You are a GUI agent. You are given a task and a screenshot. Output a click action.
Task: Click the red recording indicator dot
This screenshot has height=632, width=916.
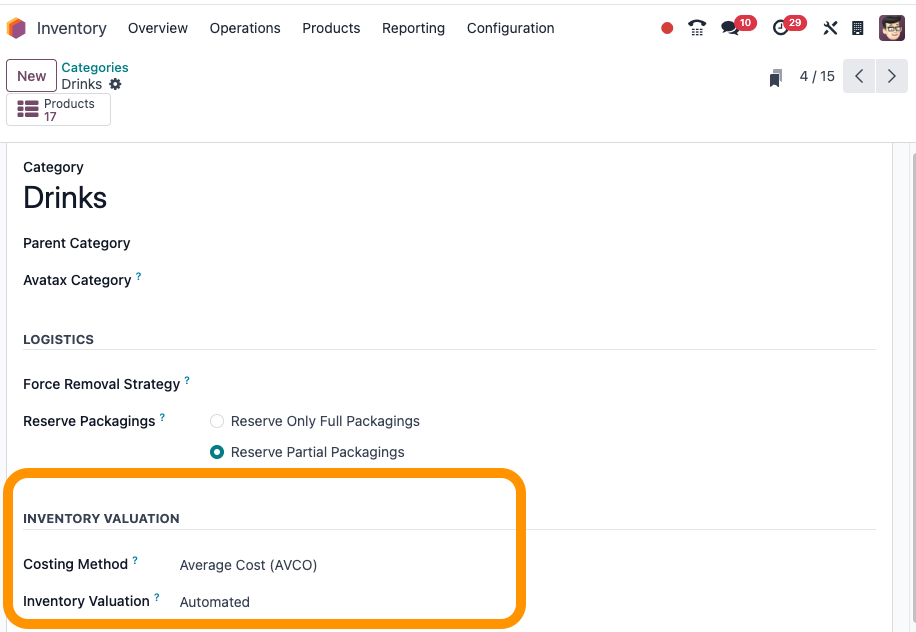tap(667, 28)
